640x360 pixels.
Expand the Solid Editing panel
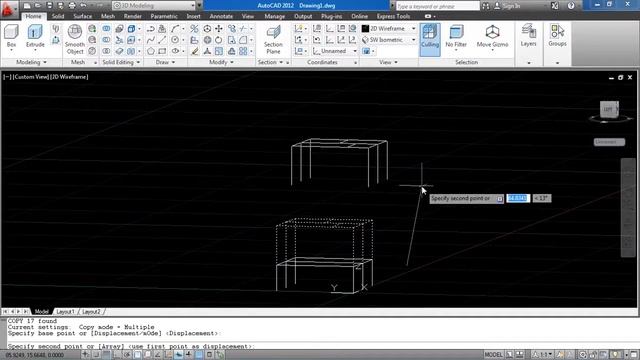[121, 62]
